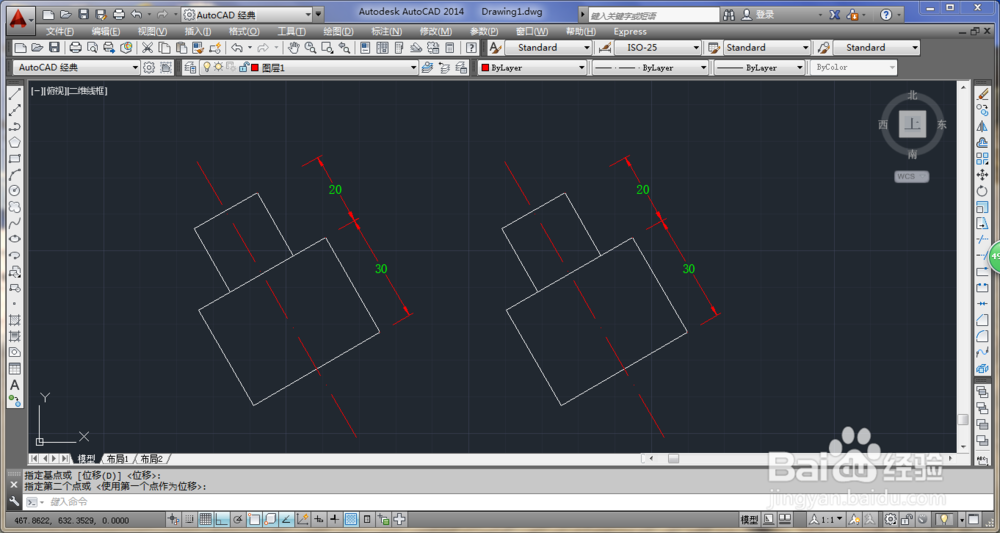Select the Rectangle draw tool

click(x=15, y=159)
